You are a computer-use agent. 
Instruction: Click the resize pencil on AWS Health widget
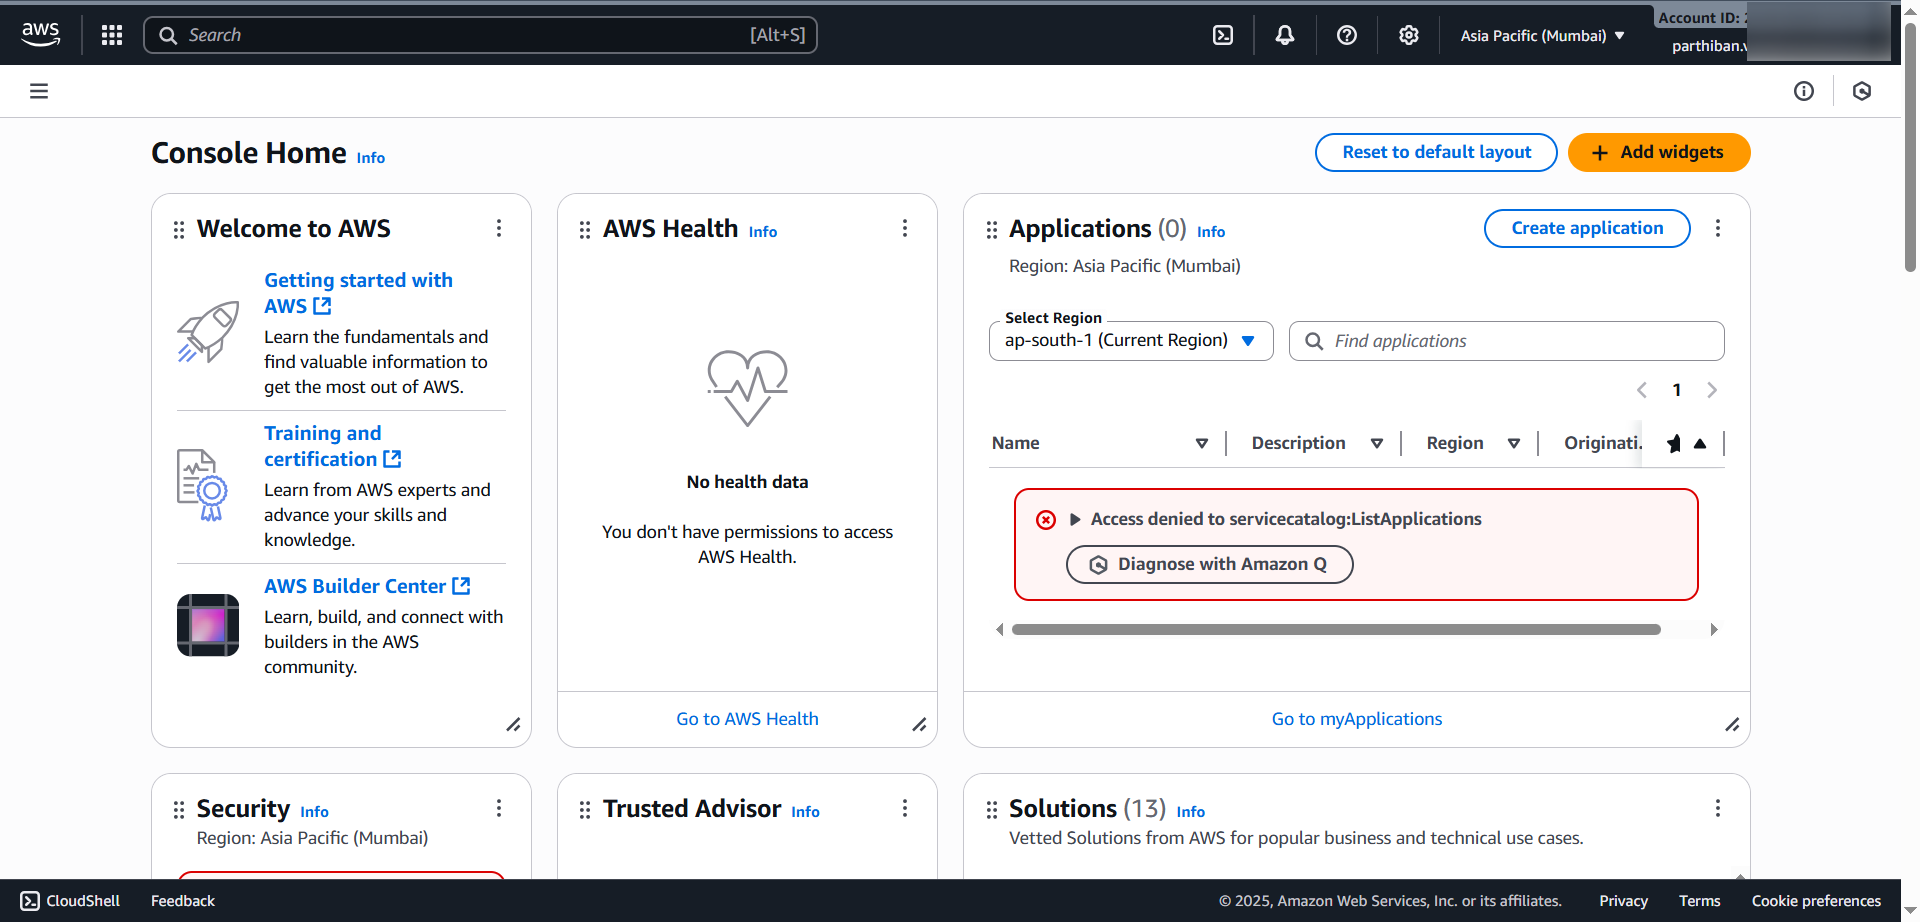(919, 725)
